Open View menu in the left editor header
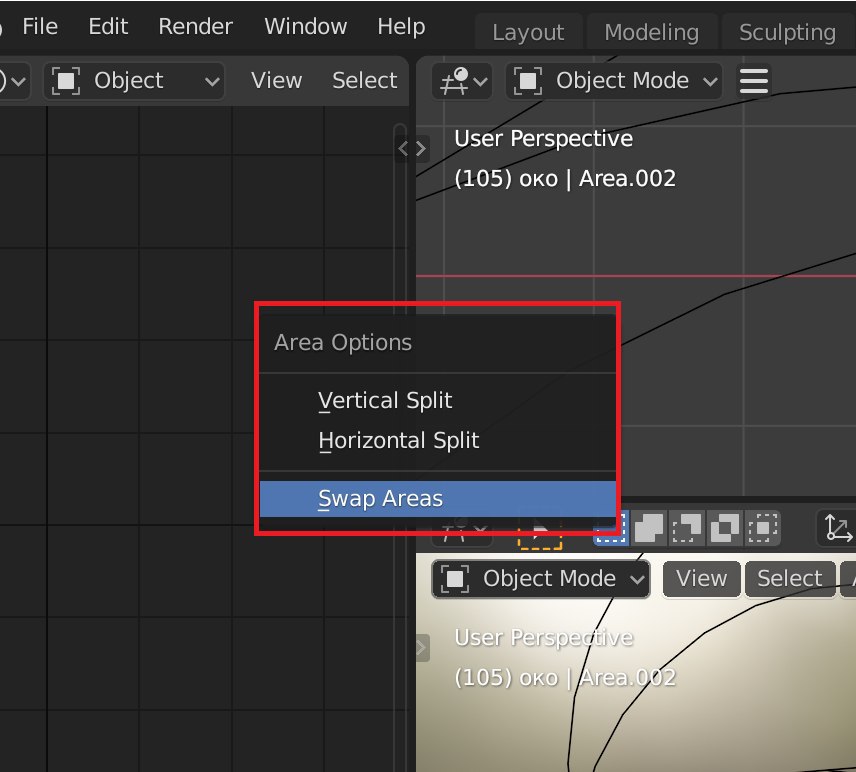Image resolution: width=856 pixels, height=772 pixels. (x=276, y=81)
